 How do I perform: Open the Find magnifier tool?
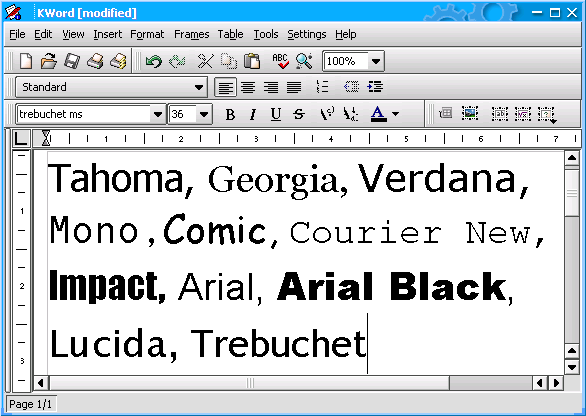point(304,61)
